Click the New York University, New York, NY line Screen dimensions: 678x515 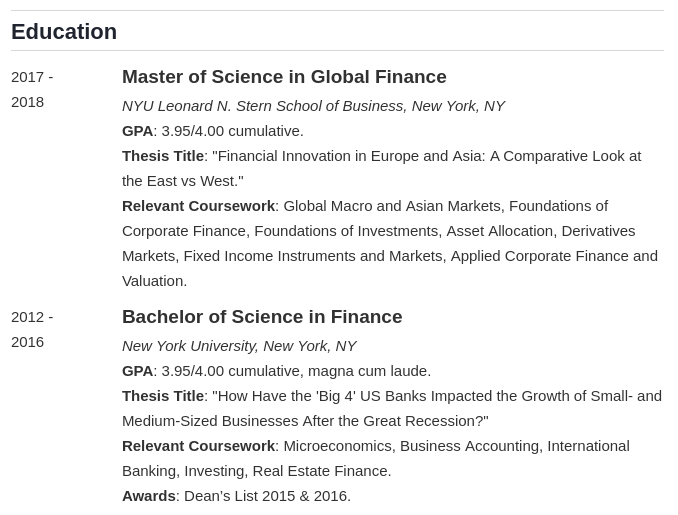(239, 346)
